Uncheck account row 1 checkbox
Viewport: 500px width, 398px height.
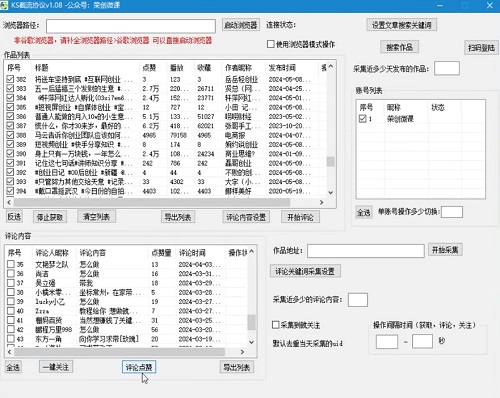click(363, 119)
